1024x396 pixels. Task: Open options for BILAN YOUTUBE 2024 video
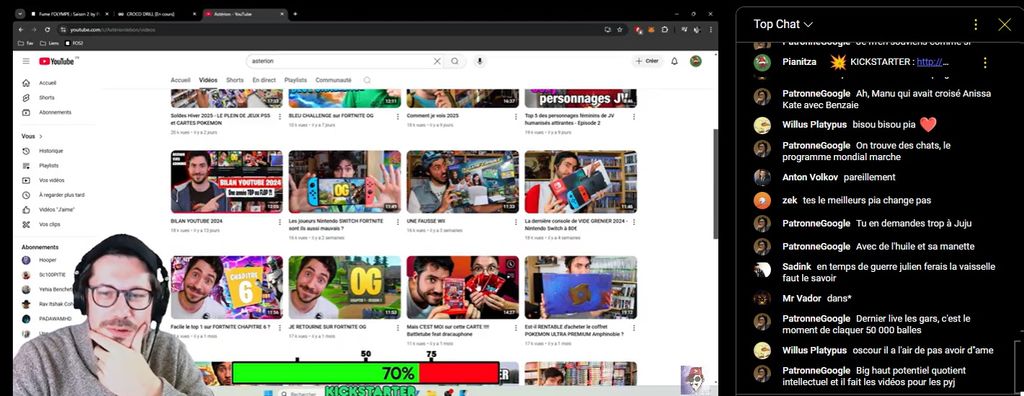[x=280, y=222]
